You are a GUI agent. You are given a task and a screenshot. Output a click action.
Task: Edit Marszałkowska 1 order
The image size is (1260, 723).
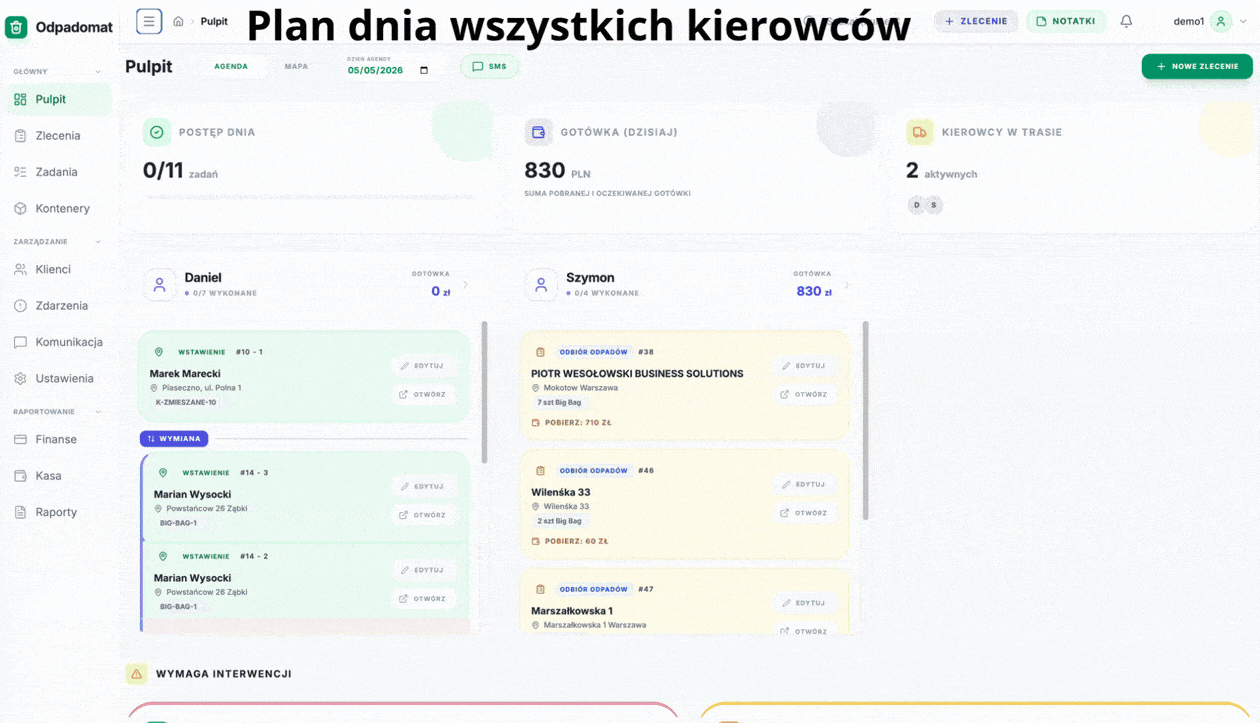(805, 603)
